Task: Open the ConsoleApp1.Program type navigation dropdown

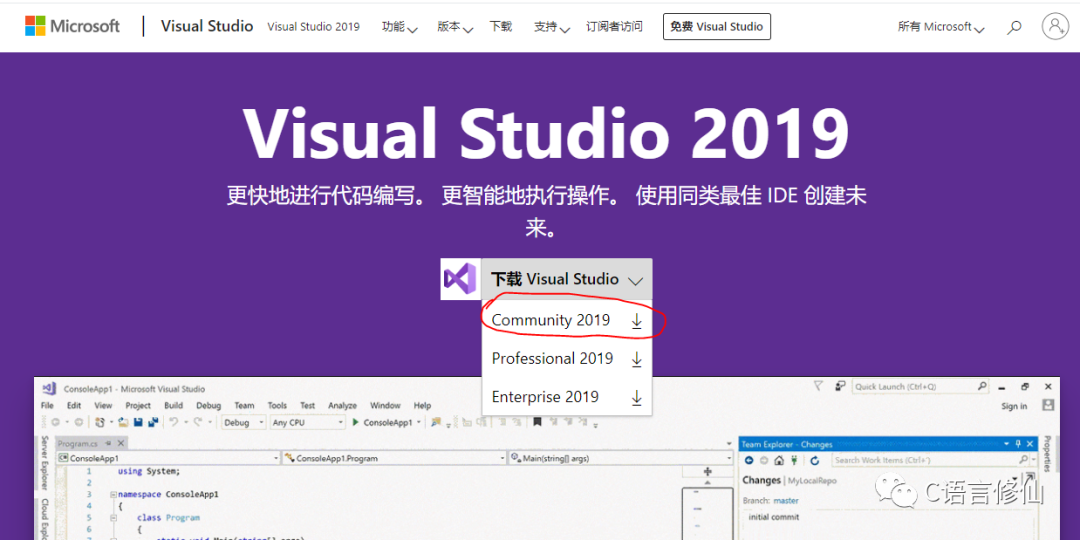Action: point(394,458)
